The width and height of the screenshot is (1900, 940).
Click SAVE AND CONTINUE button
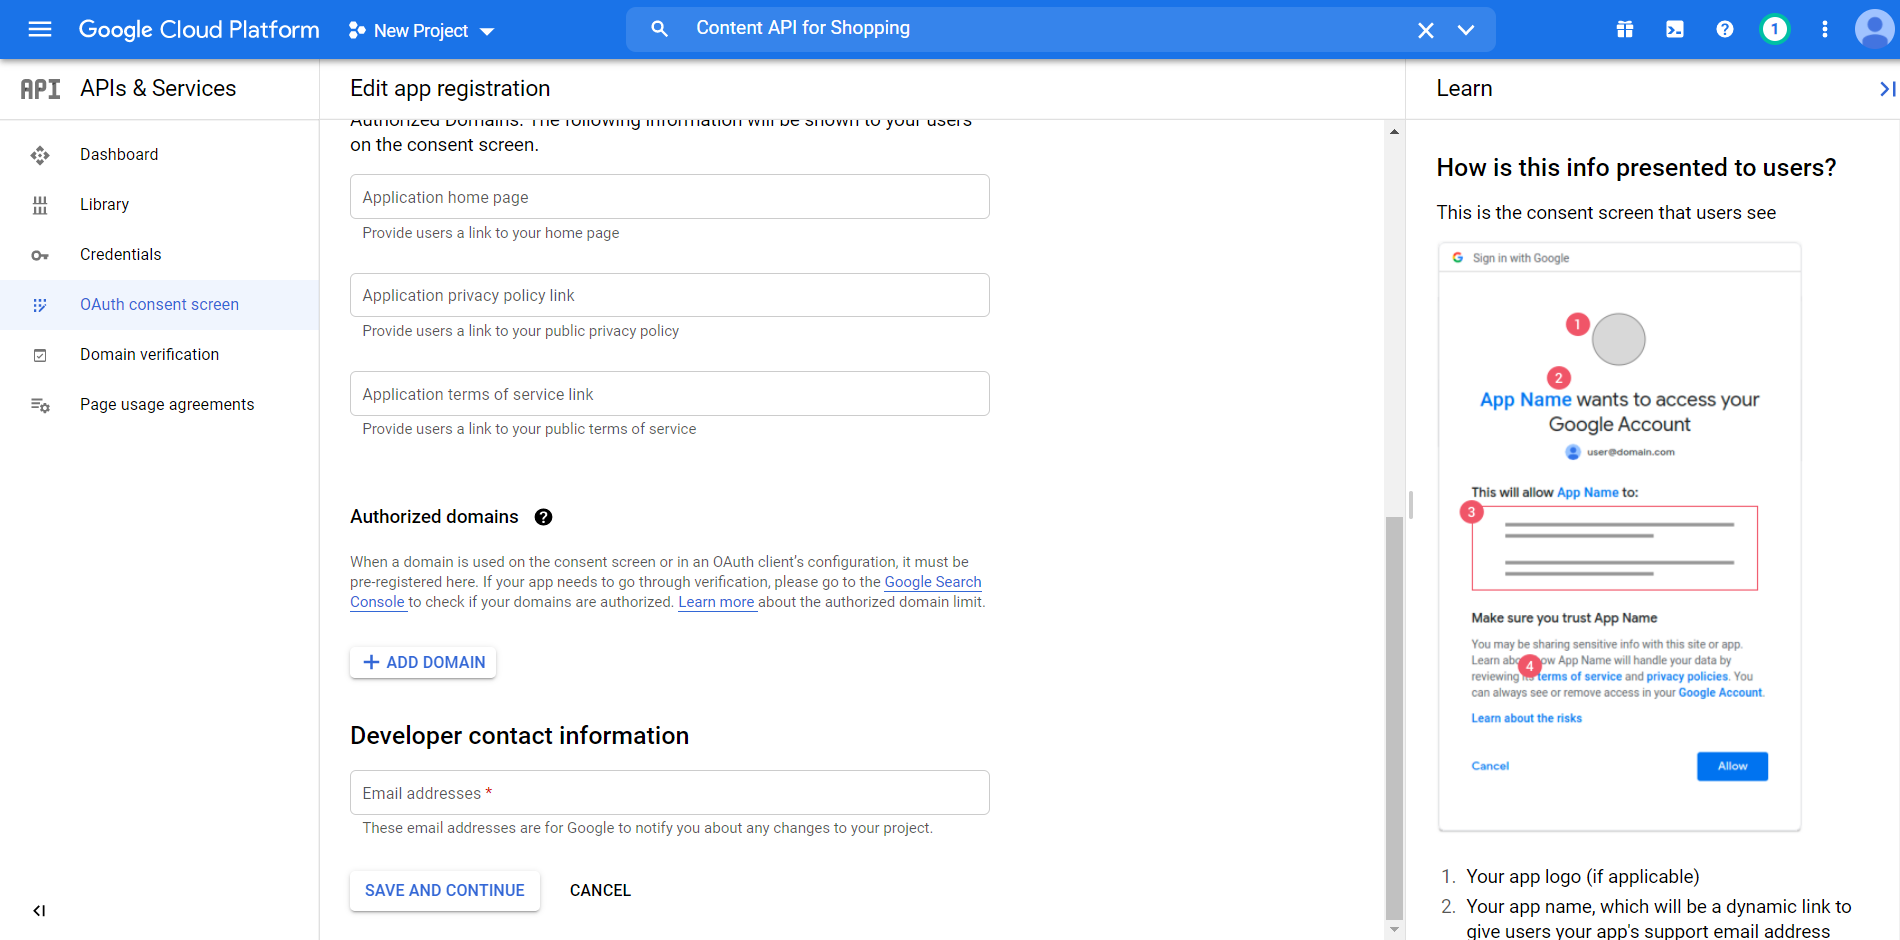445,890
